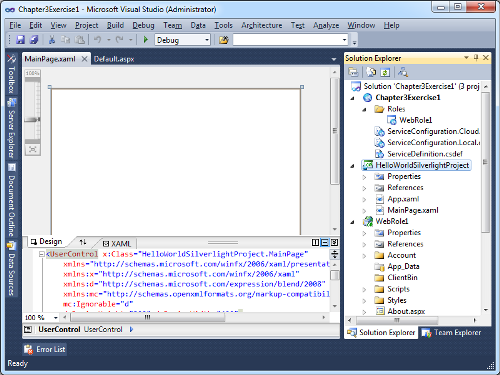The image size is (500, 375).
Task: Open Solution Explorer window position dropdown
Action: 466,58
